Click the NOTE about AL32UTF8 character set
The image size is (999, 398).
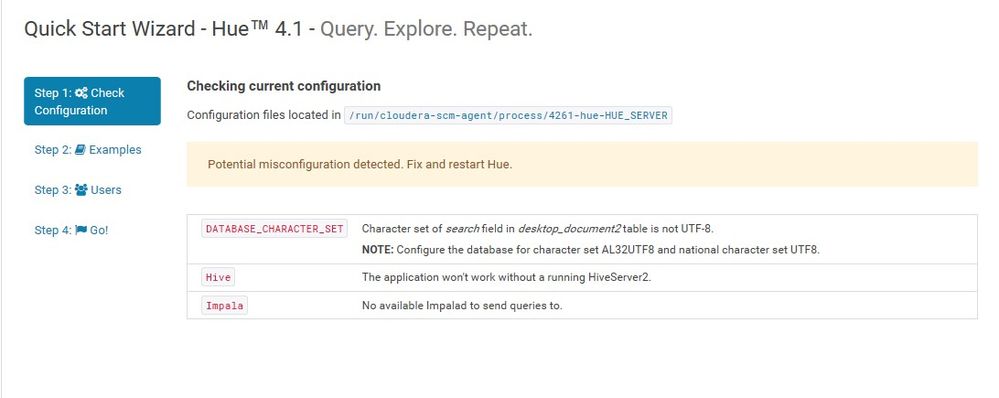point(591,250)
